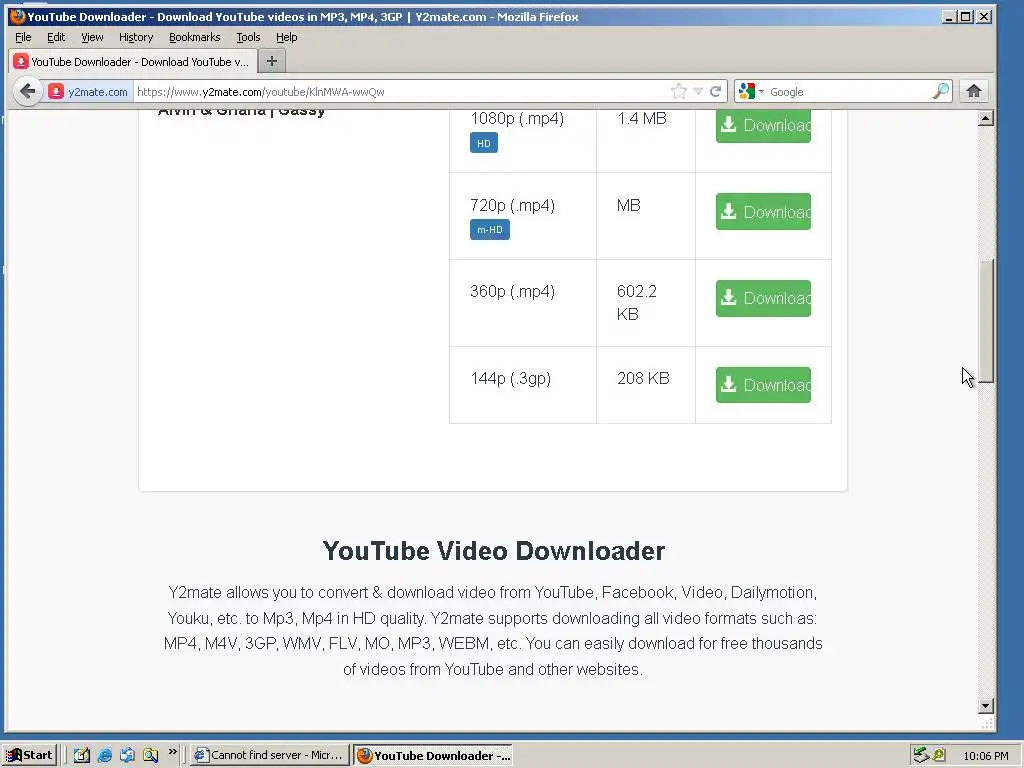This screenshot has width=1024, height=768.
Task: Click the HD badge under 1080p
Action: (484, 143)
